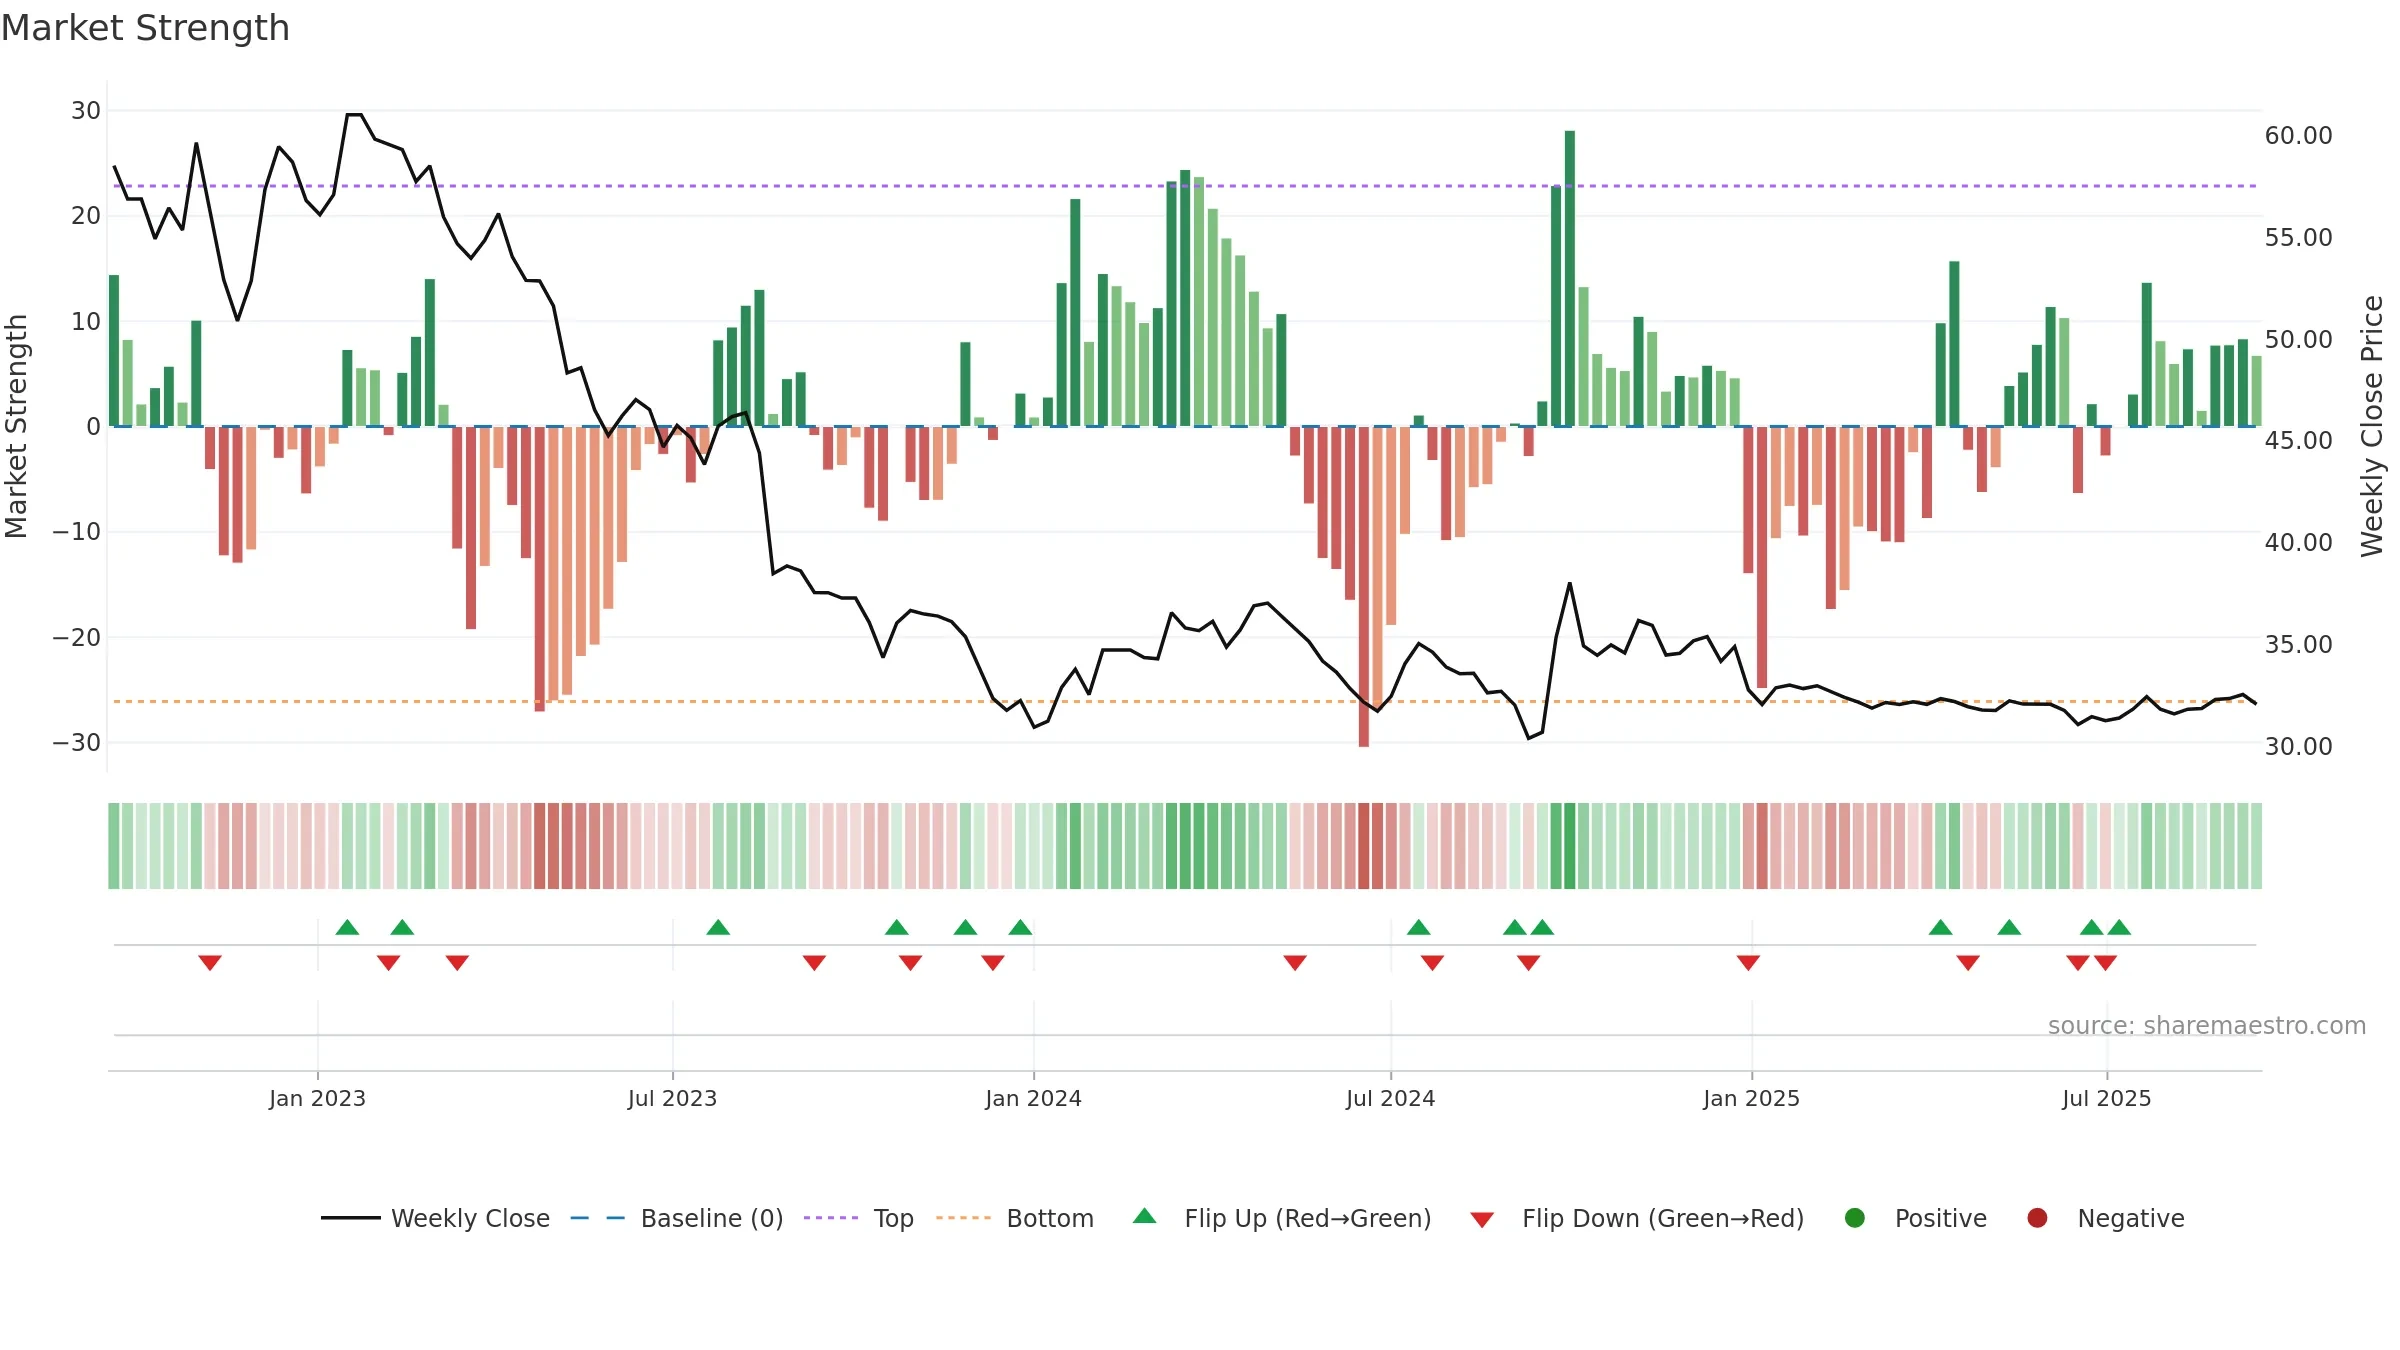
Task: Click the blue dashed Baseline line sample
Action: pyautogui.click(x=597, y=1218)
